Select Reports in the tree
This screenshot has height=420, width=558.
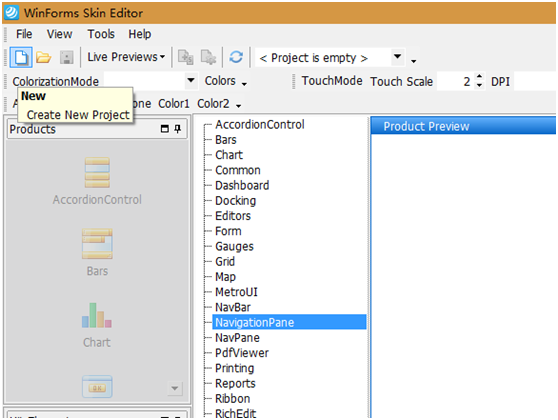tap(235, 384)
